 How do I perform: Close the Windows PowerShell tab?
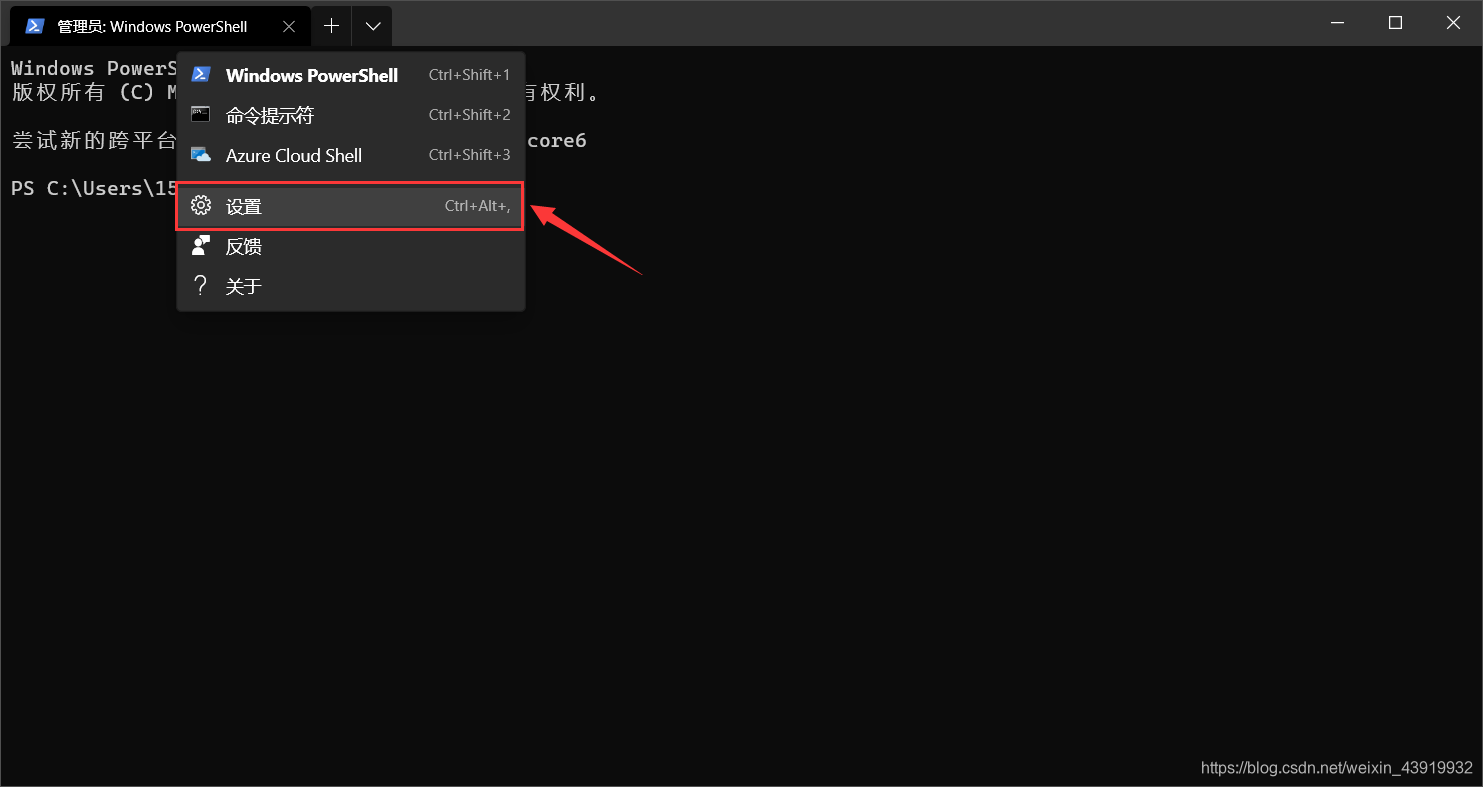[x=289, y=27]
